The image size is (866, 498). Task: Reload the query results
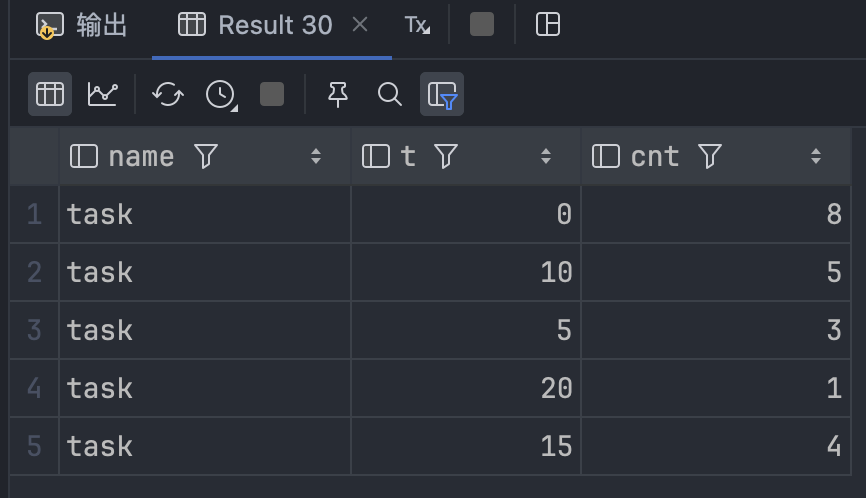(x=168, y=94)
